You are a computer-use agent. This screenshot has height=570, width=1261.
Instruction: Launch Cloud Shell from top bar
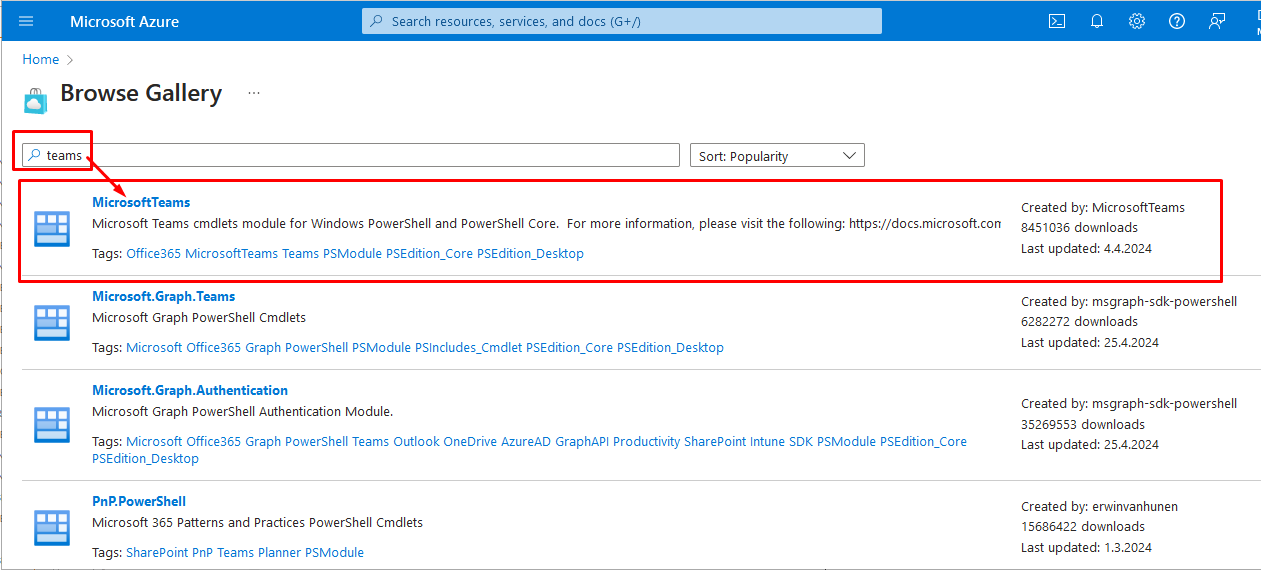pyautogui.click(x=1057, y=21)
